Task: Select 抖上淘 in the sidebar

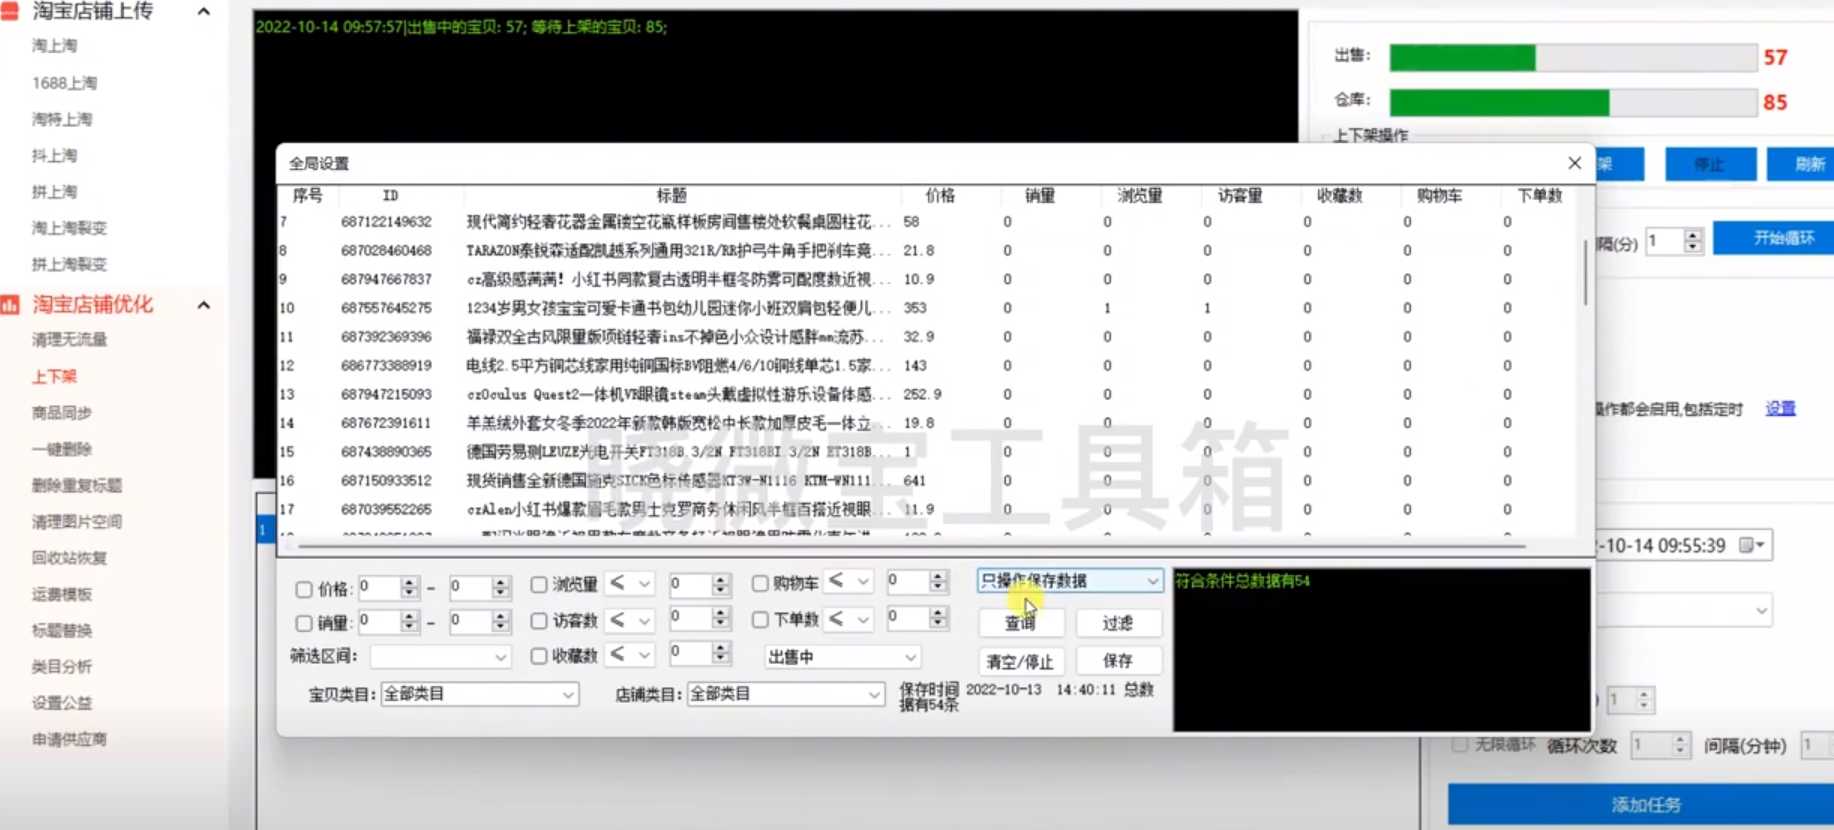Action: click(x=54, y=155)
